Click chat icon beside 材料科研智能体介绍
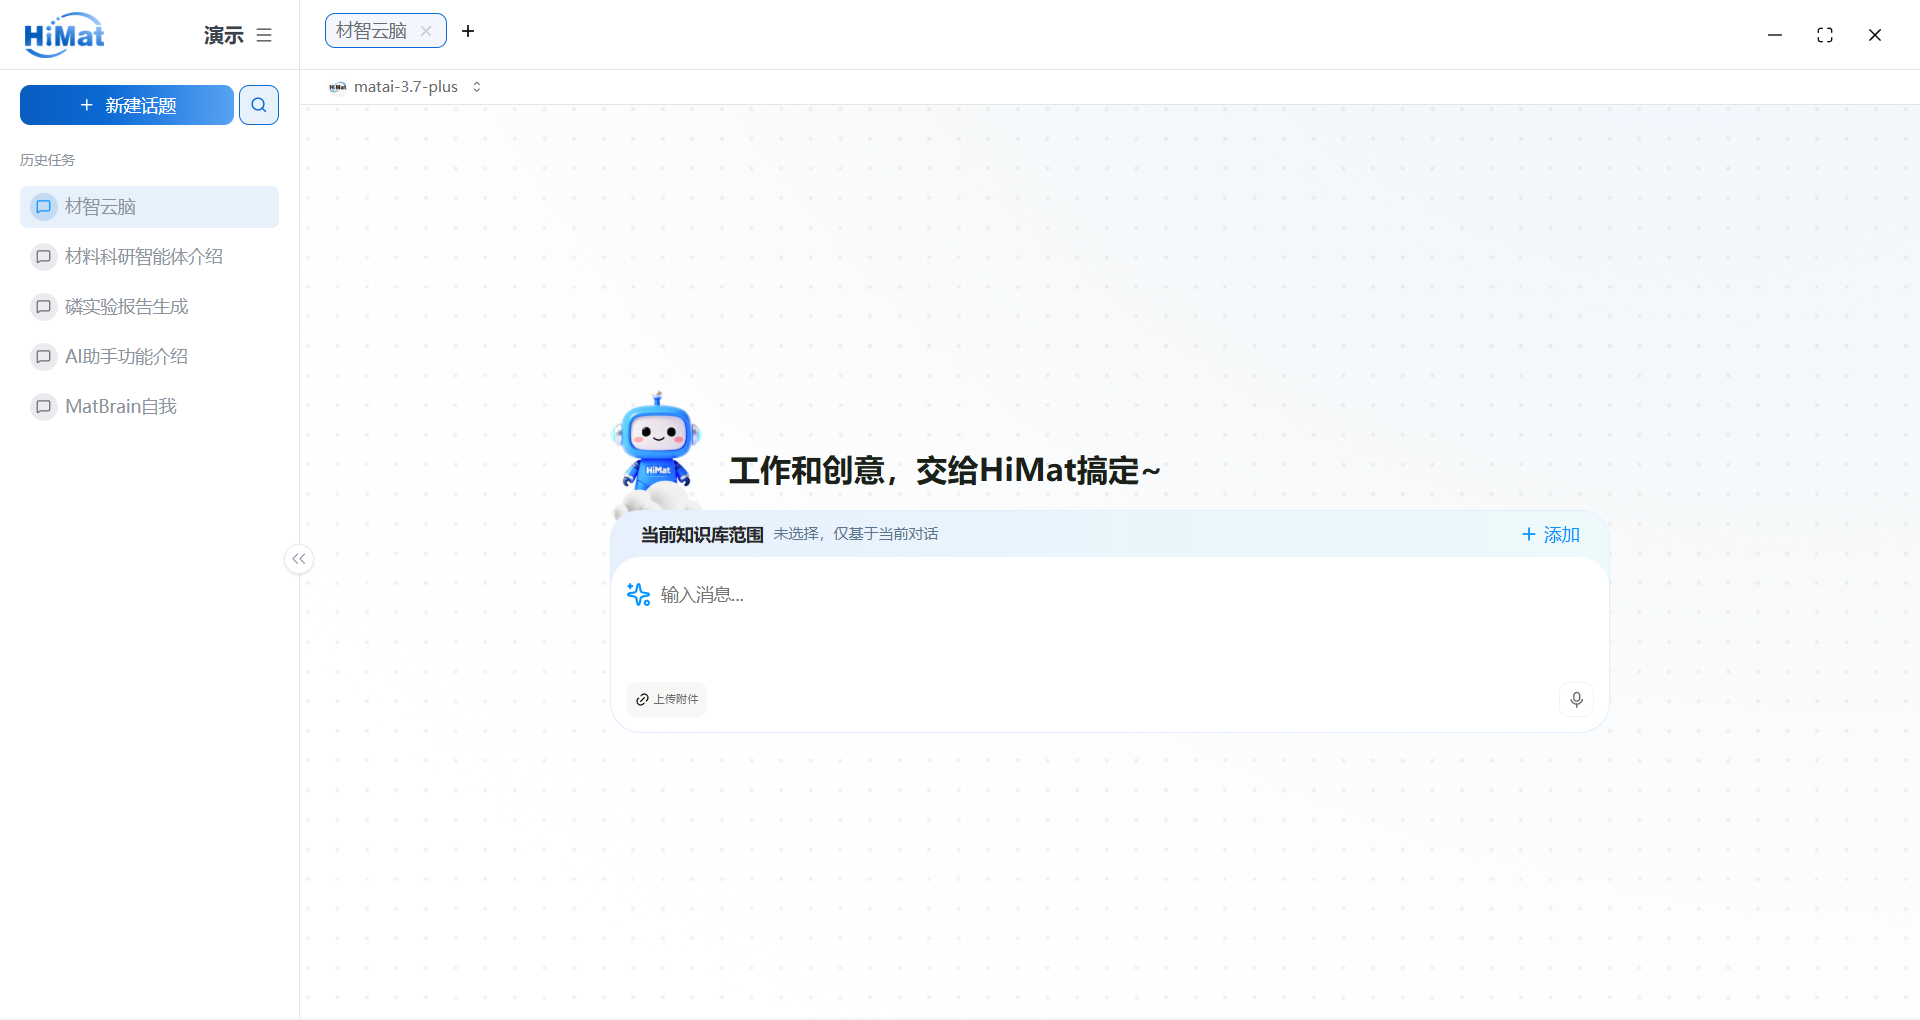1920x1020 pixels. click(x=43, y=257)
